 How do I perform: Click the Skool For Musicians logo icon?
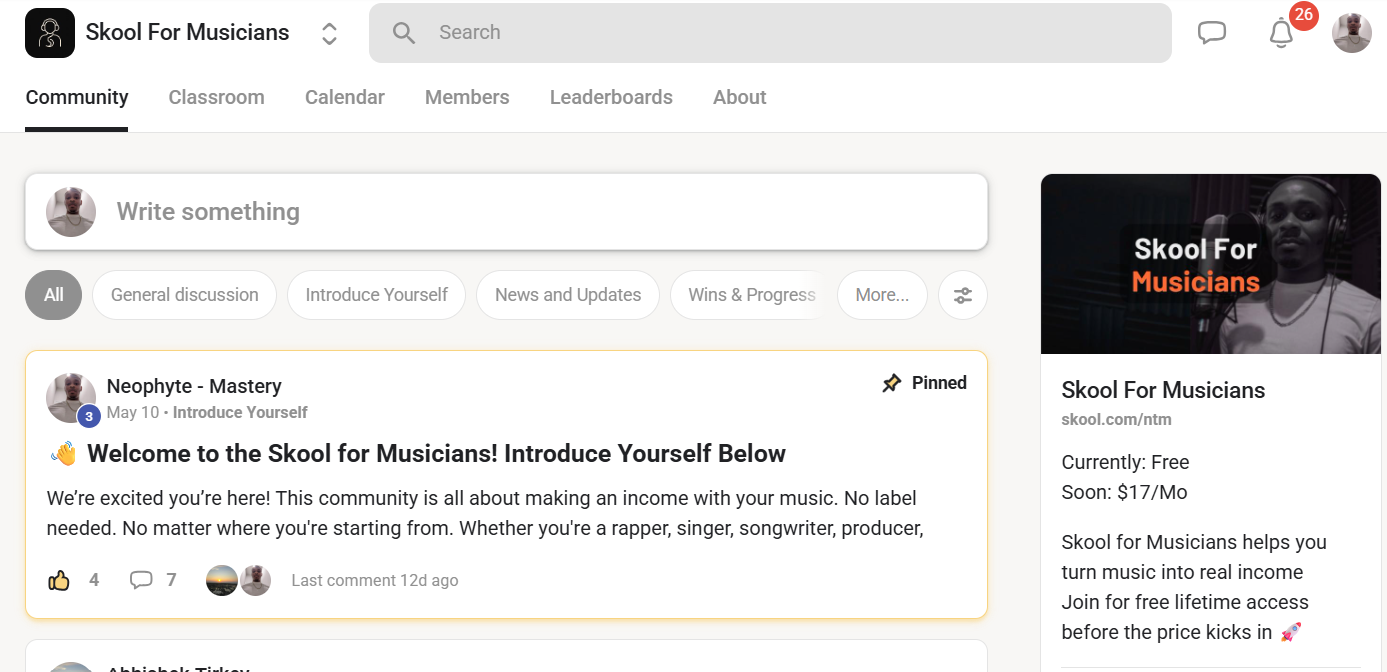coord(50,33)
